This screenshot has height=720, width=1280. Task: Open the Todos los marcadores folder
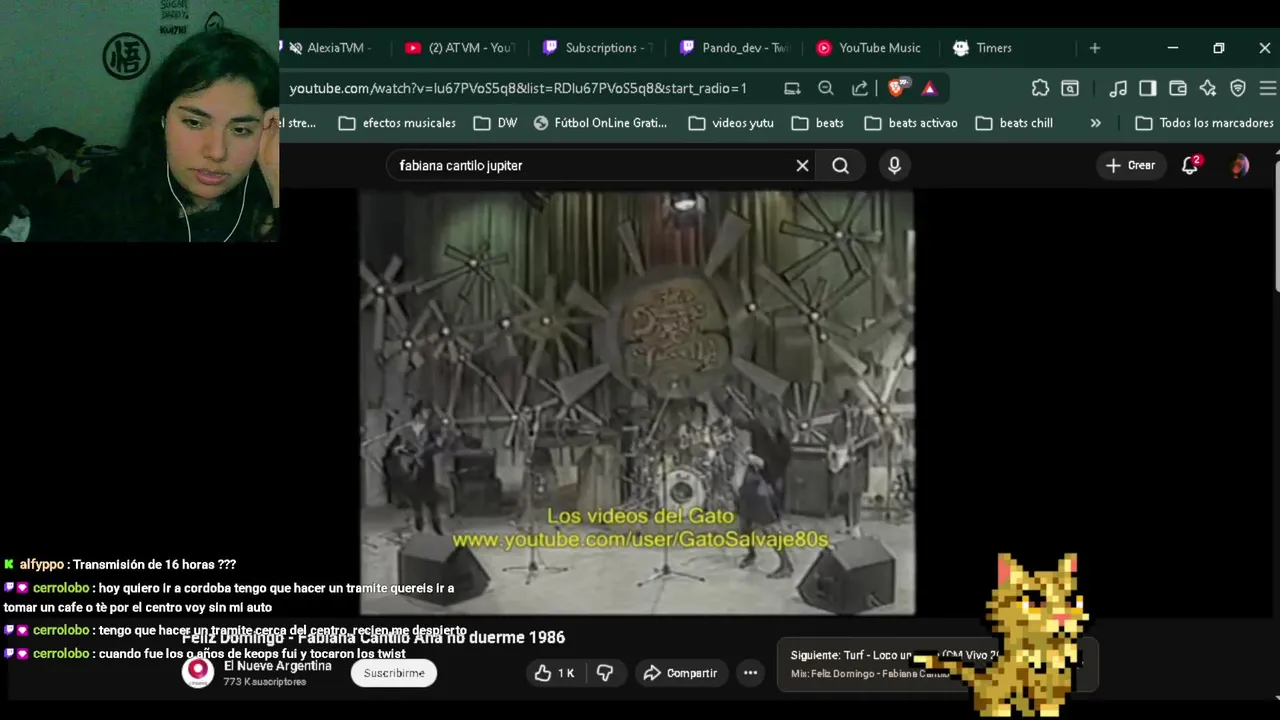click(x=1205, y=123)
